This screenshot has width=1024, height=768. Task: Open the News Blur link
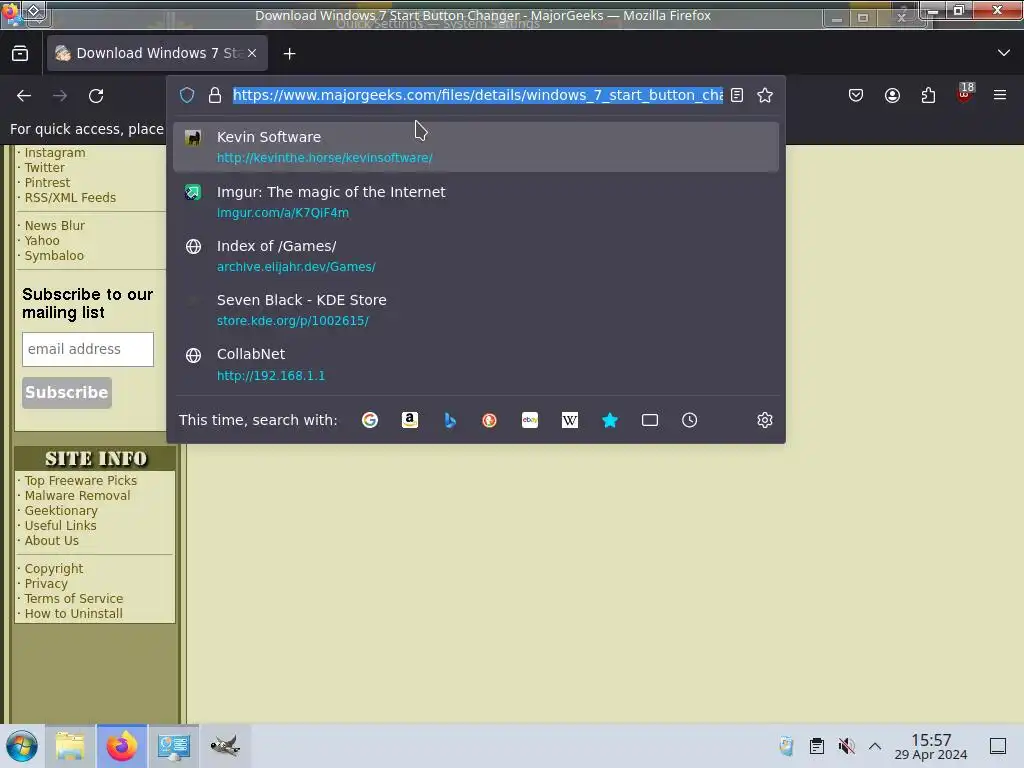coord(55,226)
